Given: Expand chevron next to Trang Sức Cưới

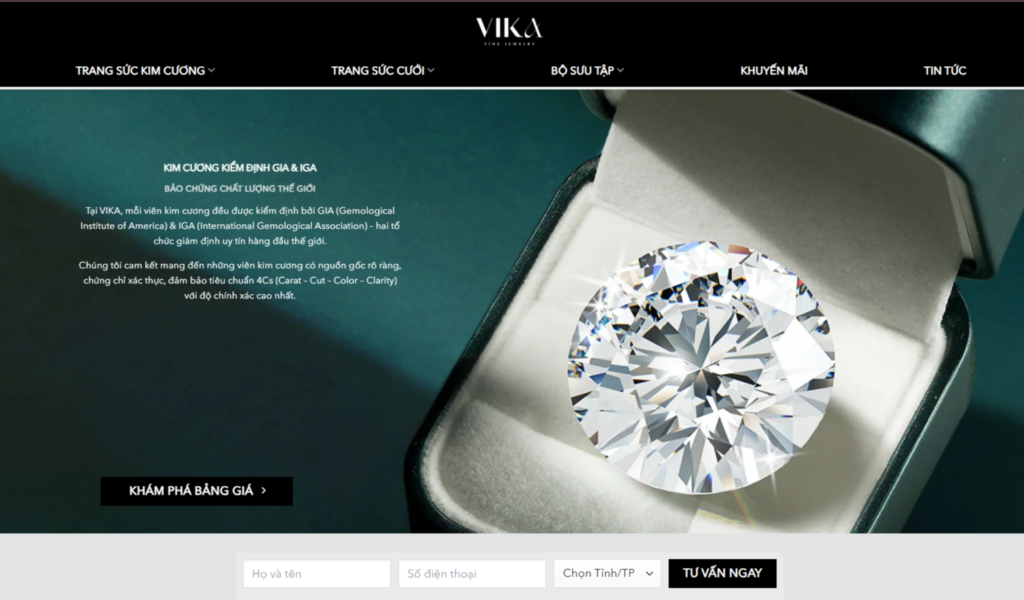Looking at the screenshot, I should click(431, 71).
